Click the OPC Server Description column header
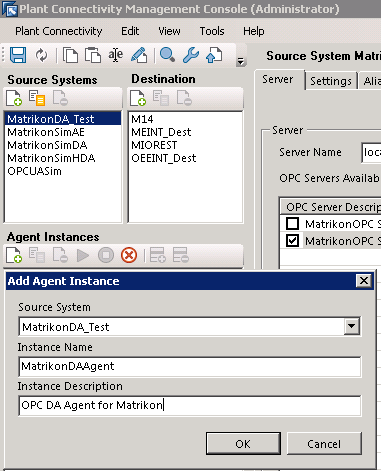 pos(331,207)
